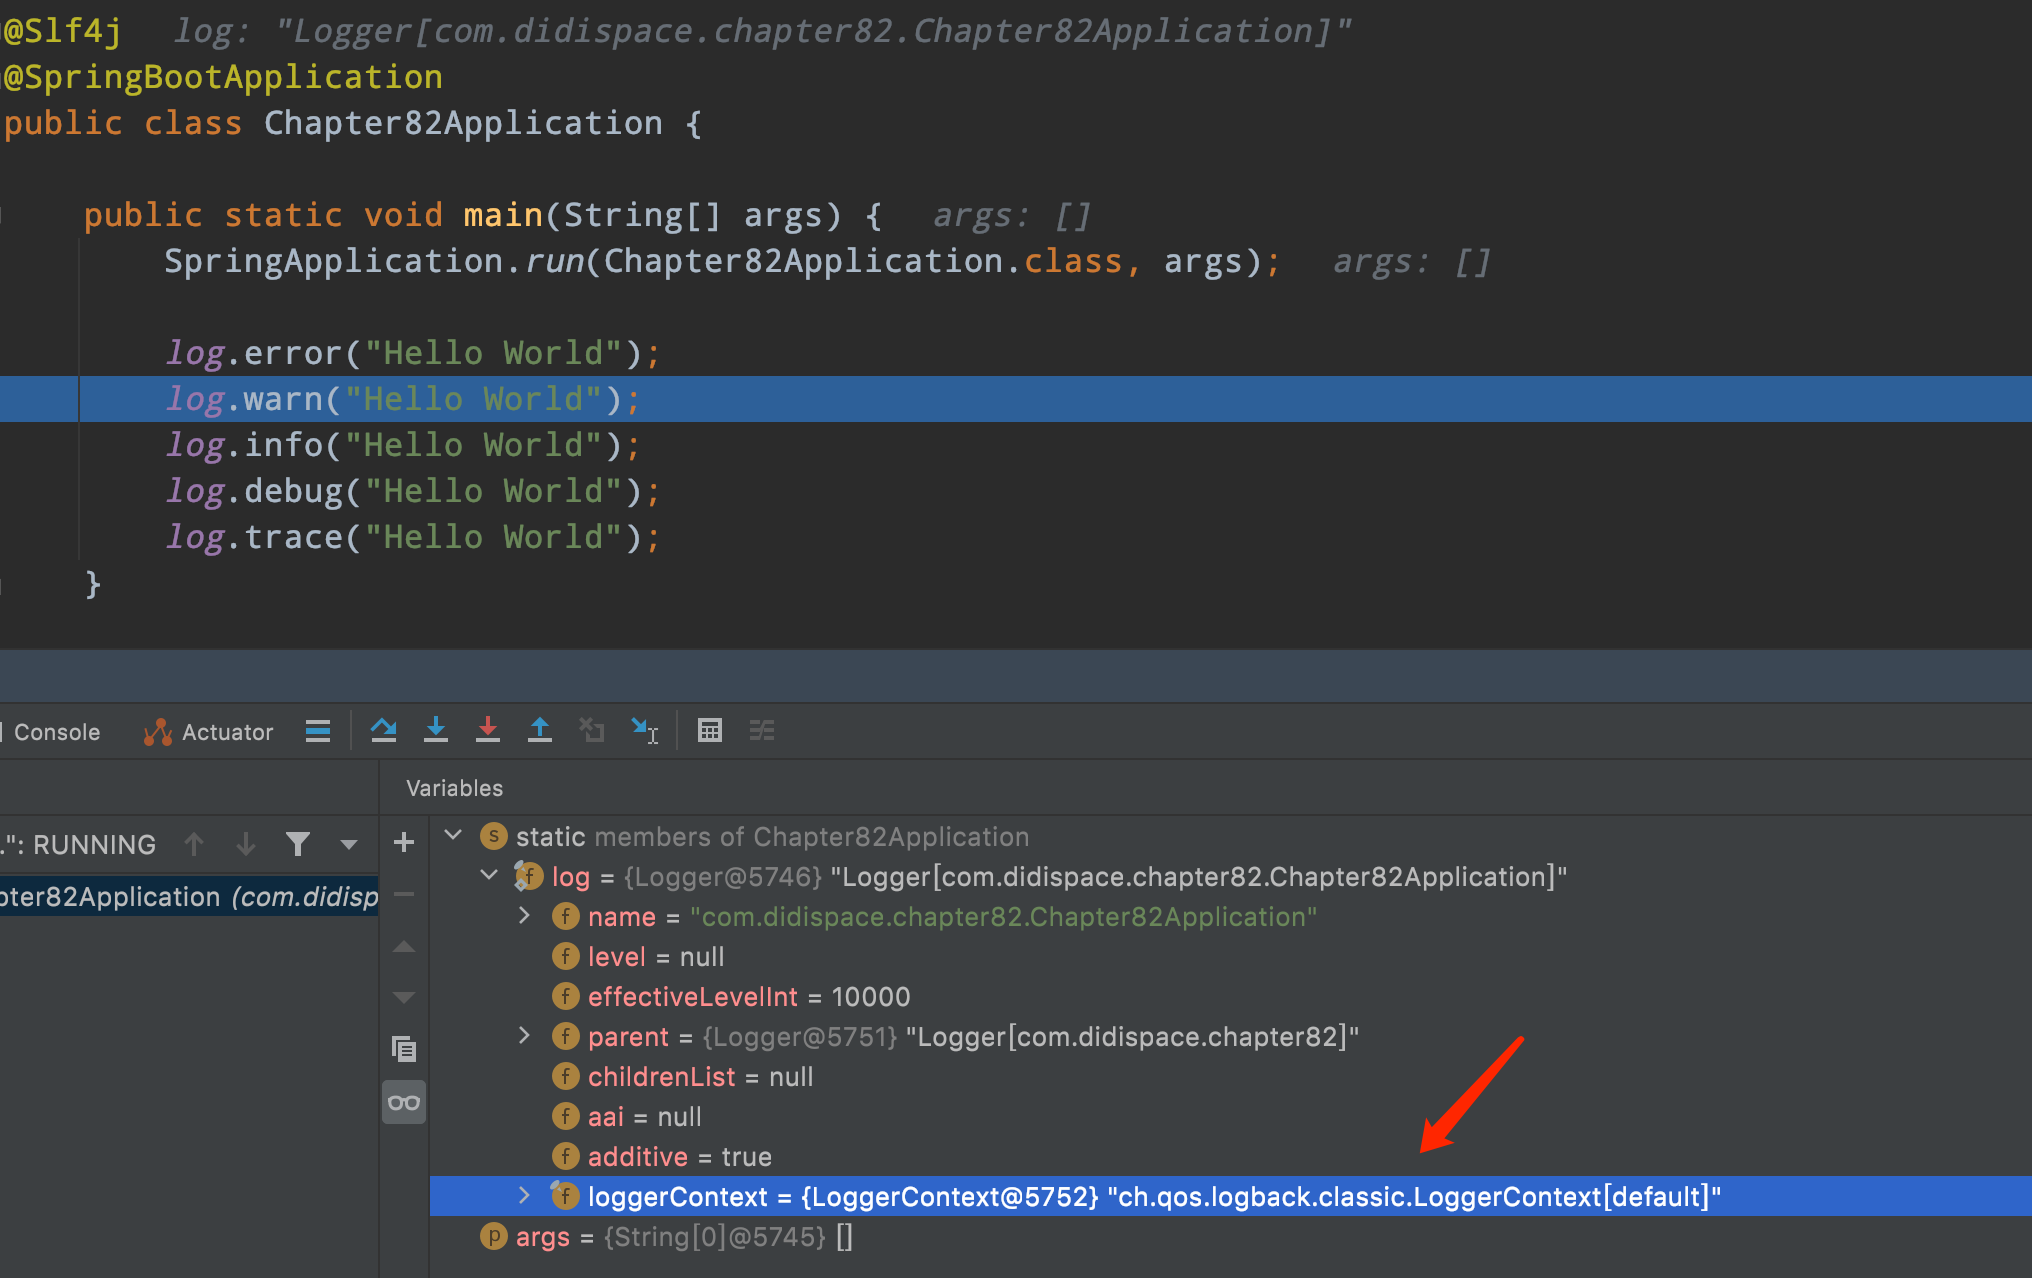Expand the parent Logger variable node
This screenshot has height=1278, width=2032.
coord(524,1036)
